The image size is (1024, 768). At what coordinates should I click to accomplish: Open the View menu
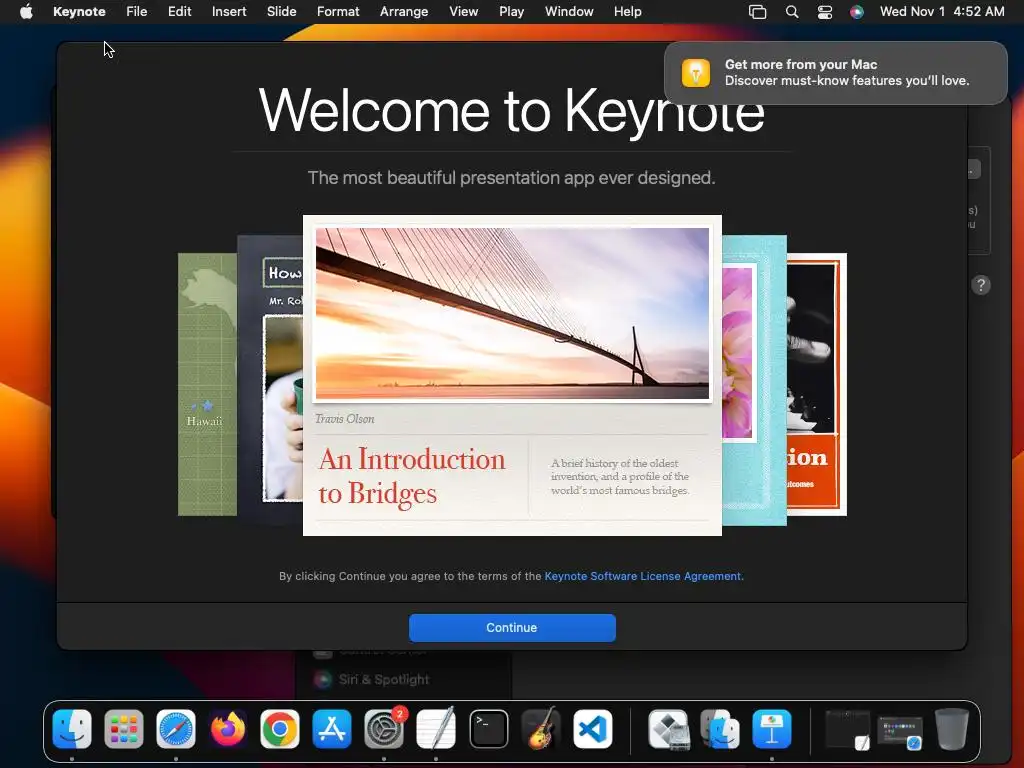pyautogui.click(x=464, y=12)
